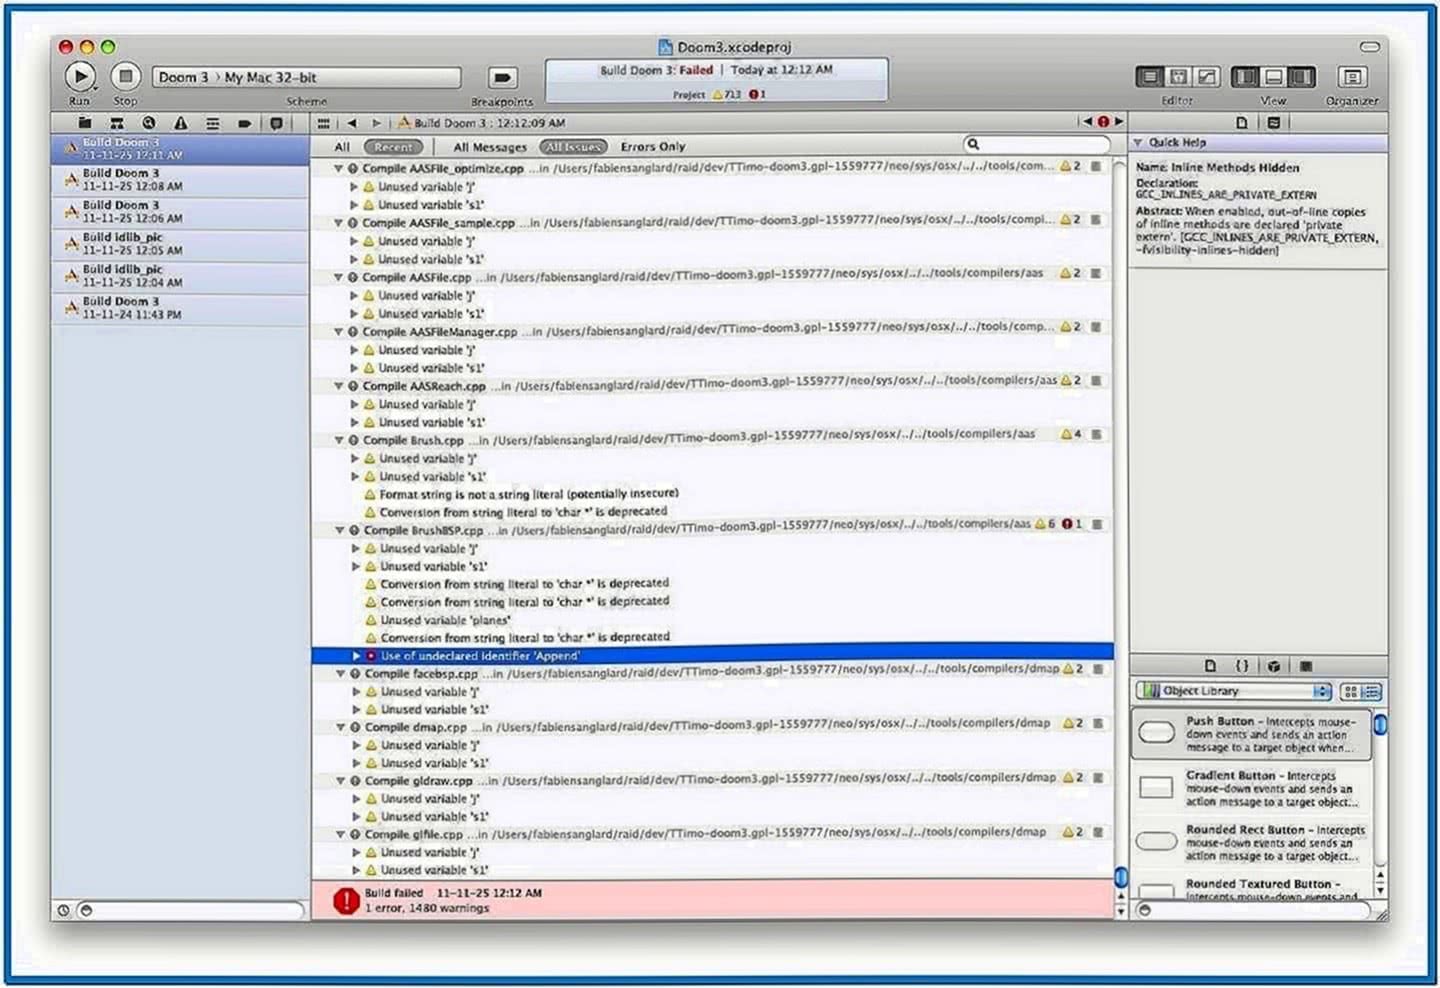Toggle the Debug area view button
Image resolution: width=1440 pixels, height=988 pixels.
click(x=1273, y=77)
